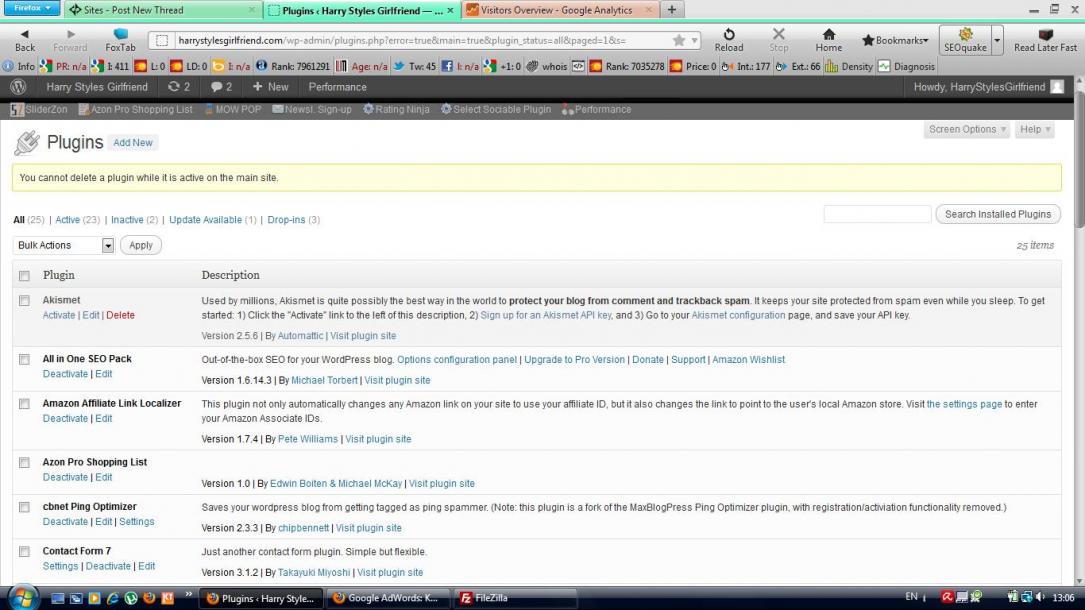Open Select Sociable Plugin shortcut
Viewport: 1085px width, 610px height.
coord(496,109)
